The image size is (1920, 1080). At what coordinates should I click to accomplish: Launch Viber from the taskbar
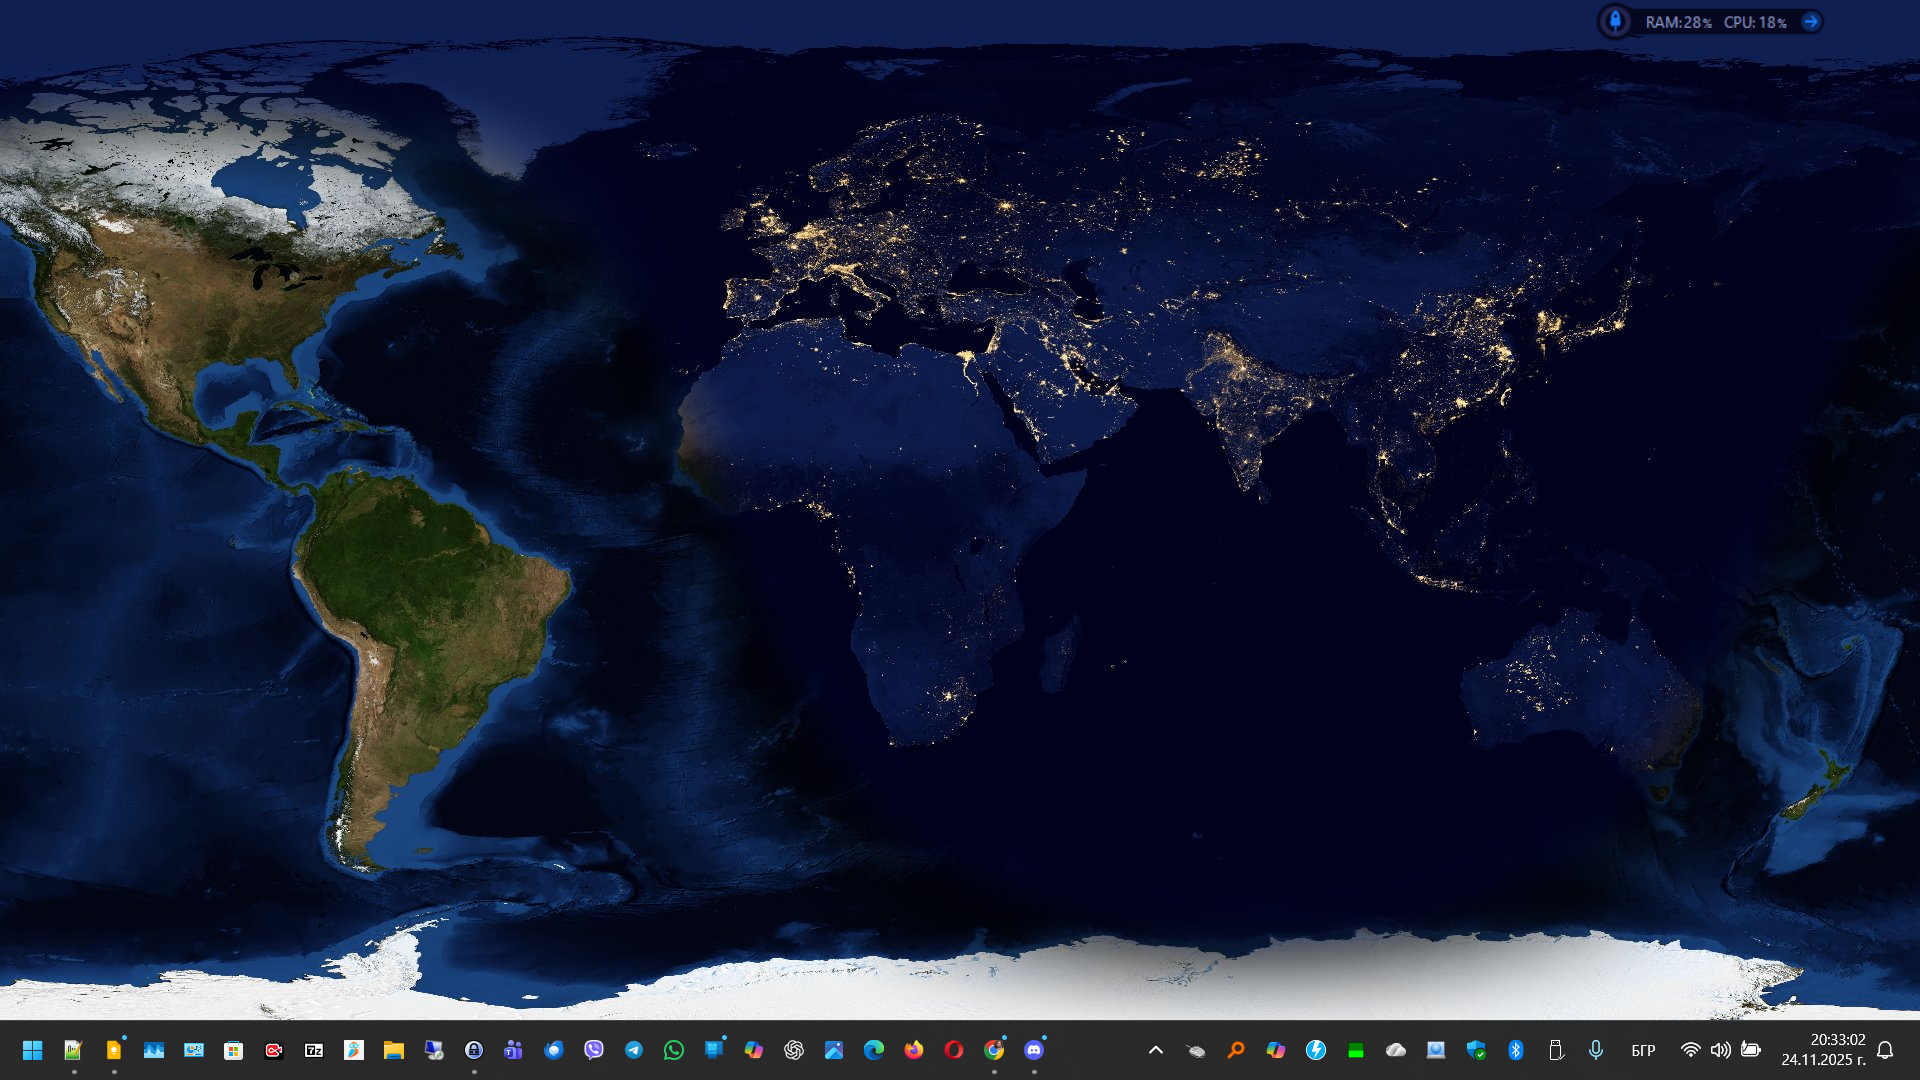tap(594, 1050)
